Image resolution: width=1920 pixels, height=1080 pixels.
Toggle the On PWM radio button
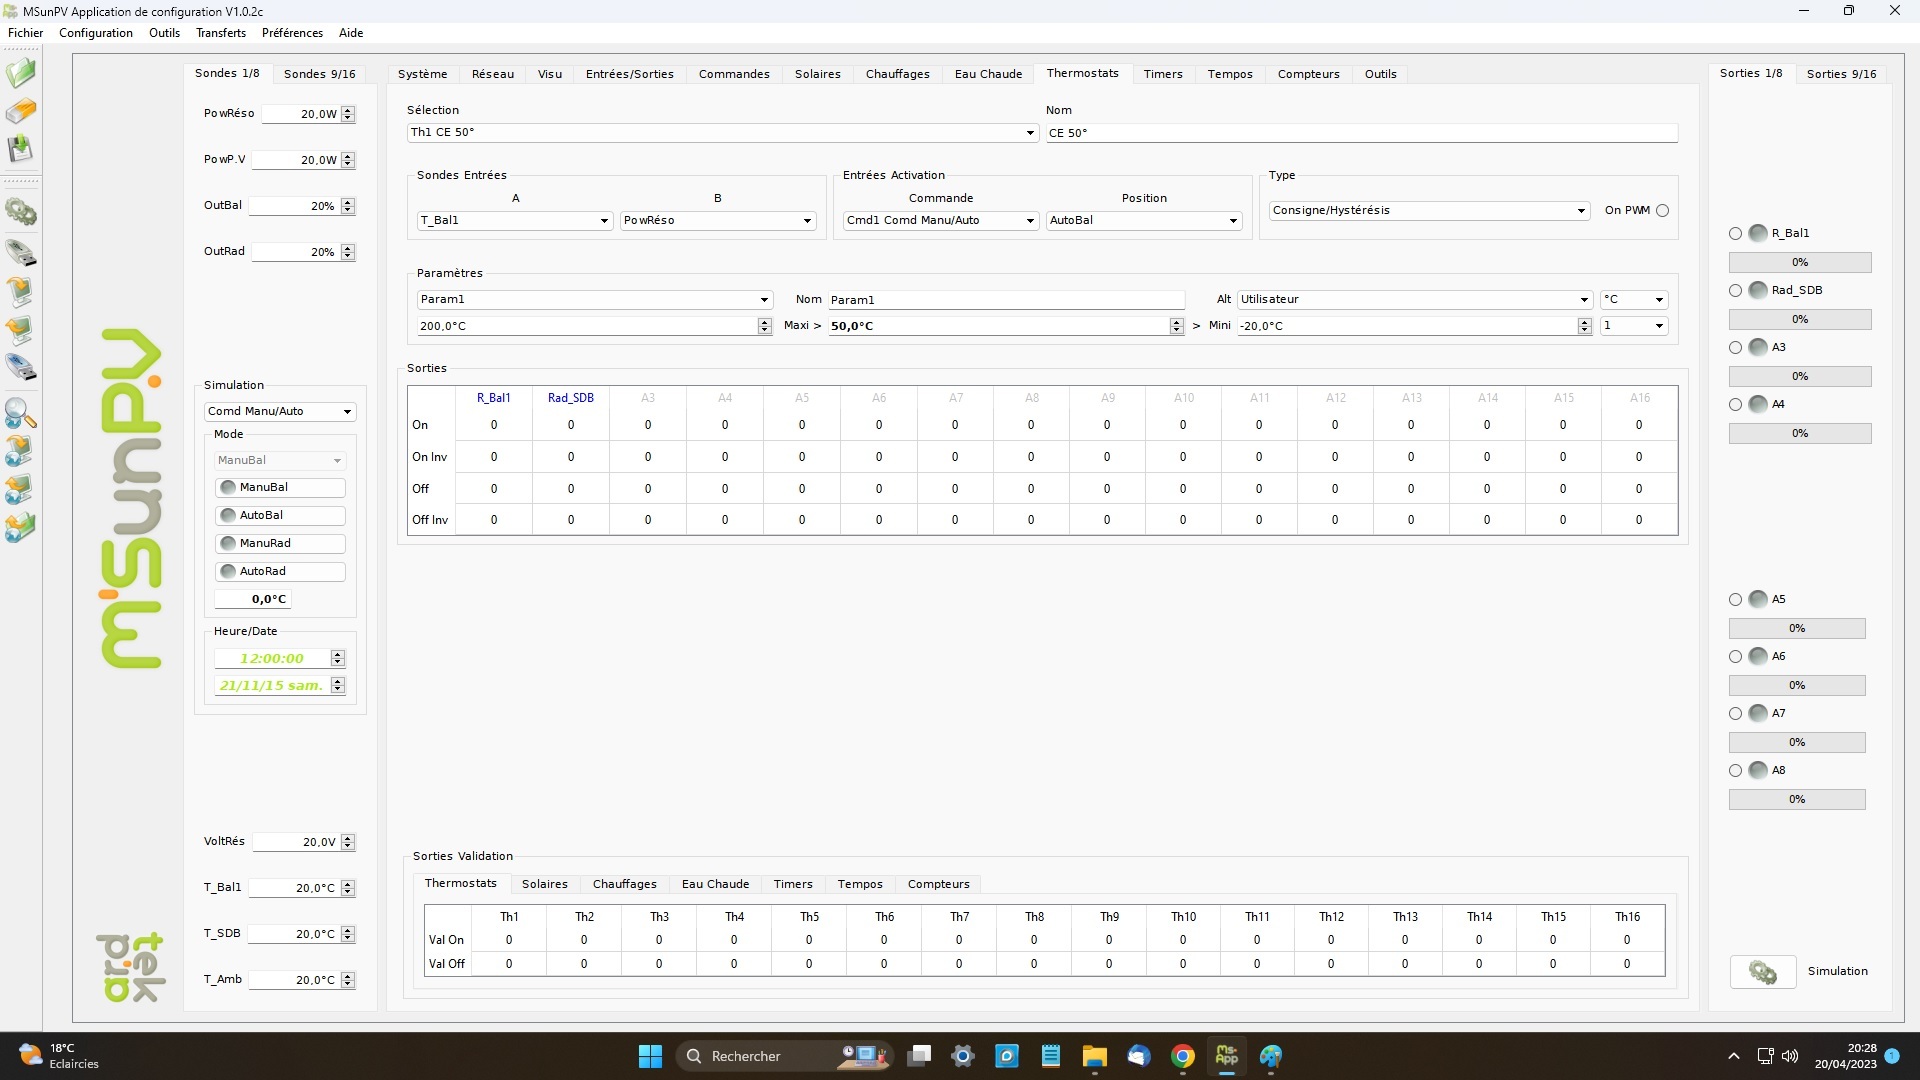pos(1662,210)
